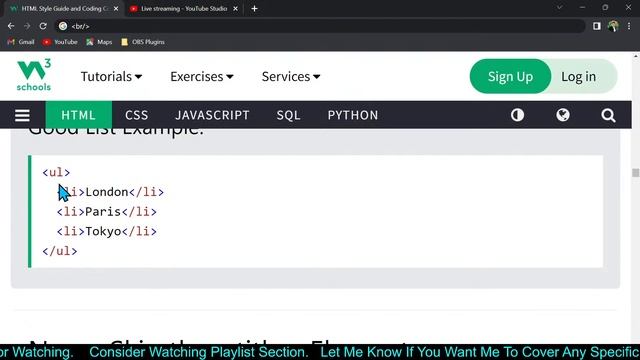Click the closing </ul> tag text

tap(60, 251)
